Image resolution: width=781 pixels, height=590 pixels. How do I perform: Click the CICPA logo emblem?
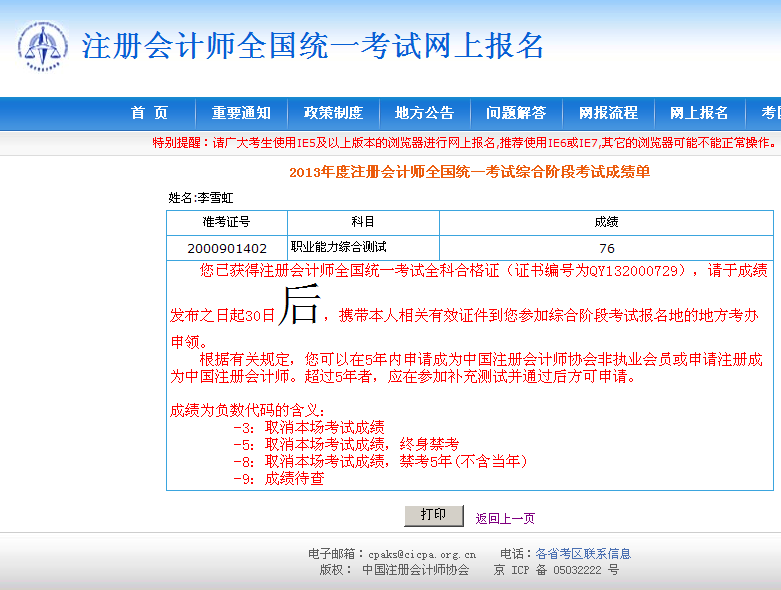(42, 46)
